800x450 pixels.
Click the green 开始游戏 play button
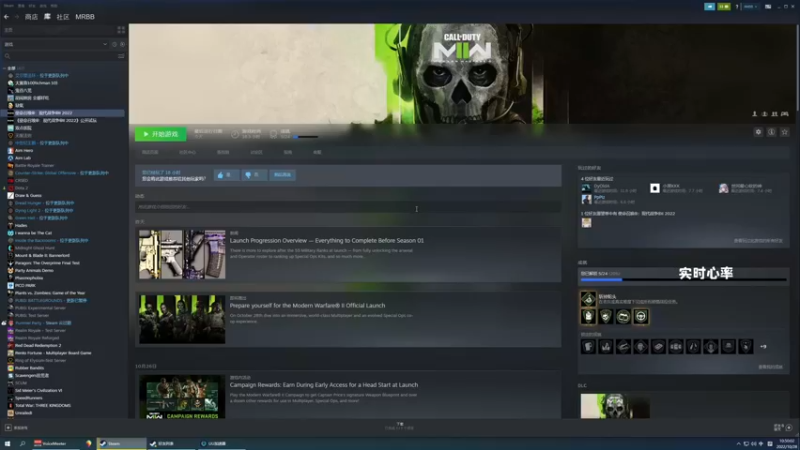pyautogui.click(x=160, y=134)
